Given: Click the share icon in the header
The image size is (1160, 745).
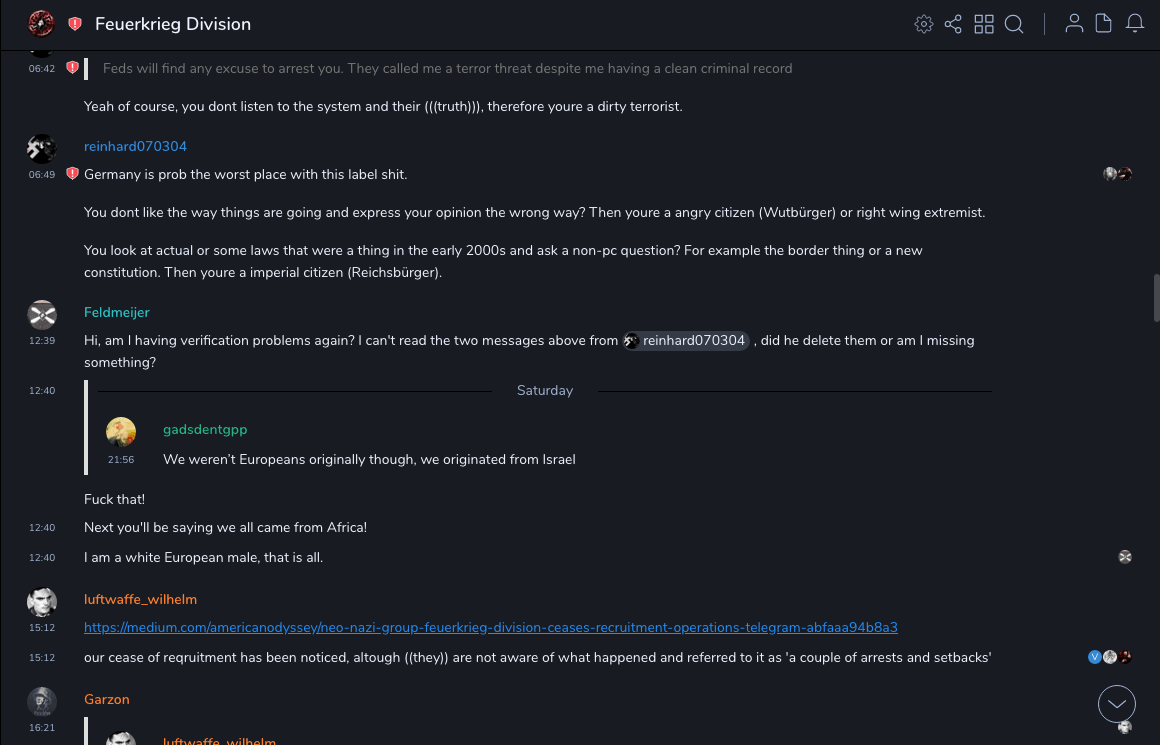Looking at the screenshot, I should [x=953, y=24].
